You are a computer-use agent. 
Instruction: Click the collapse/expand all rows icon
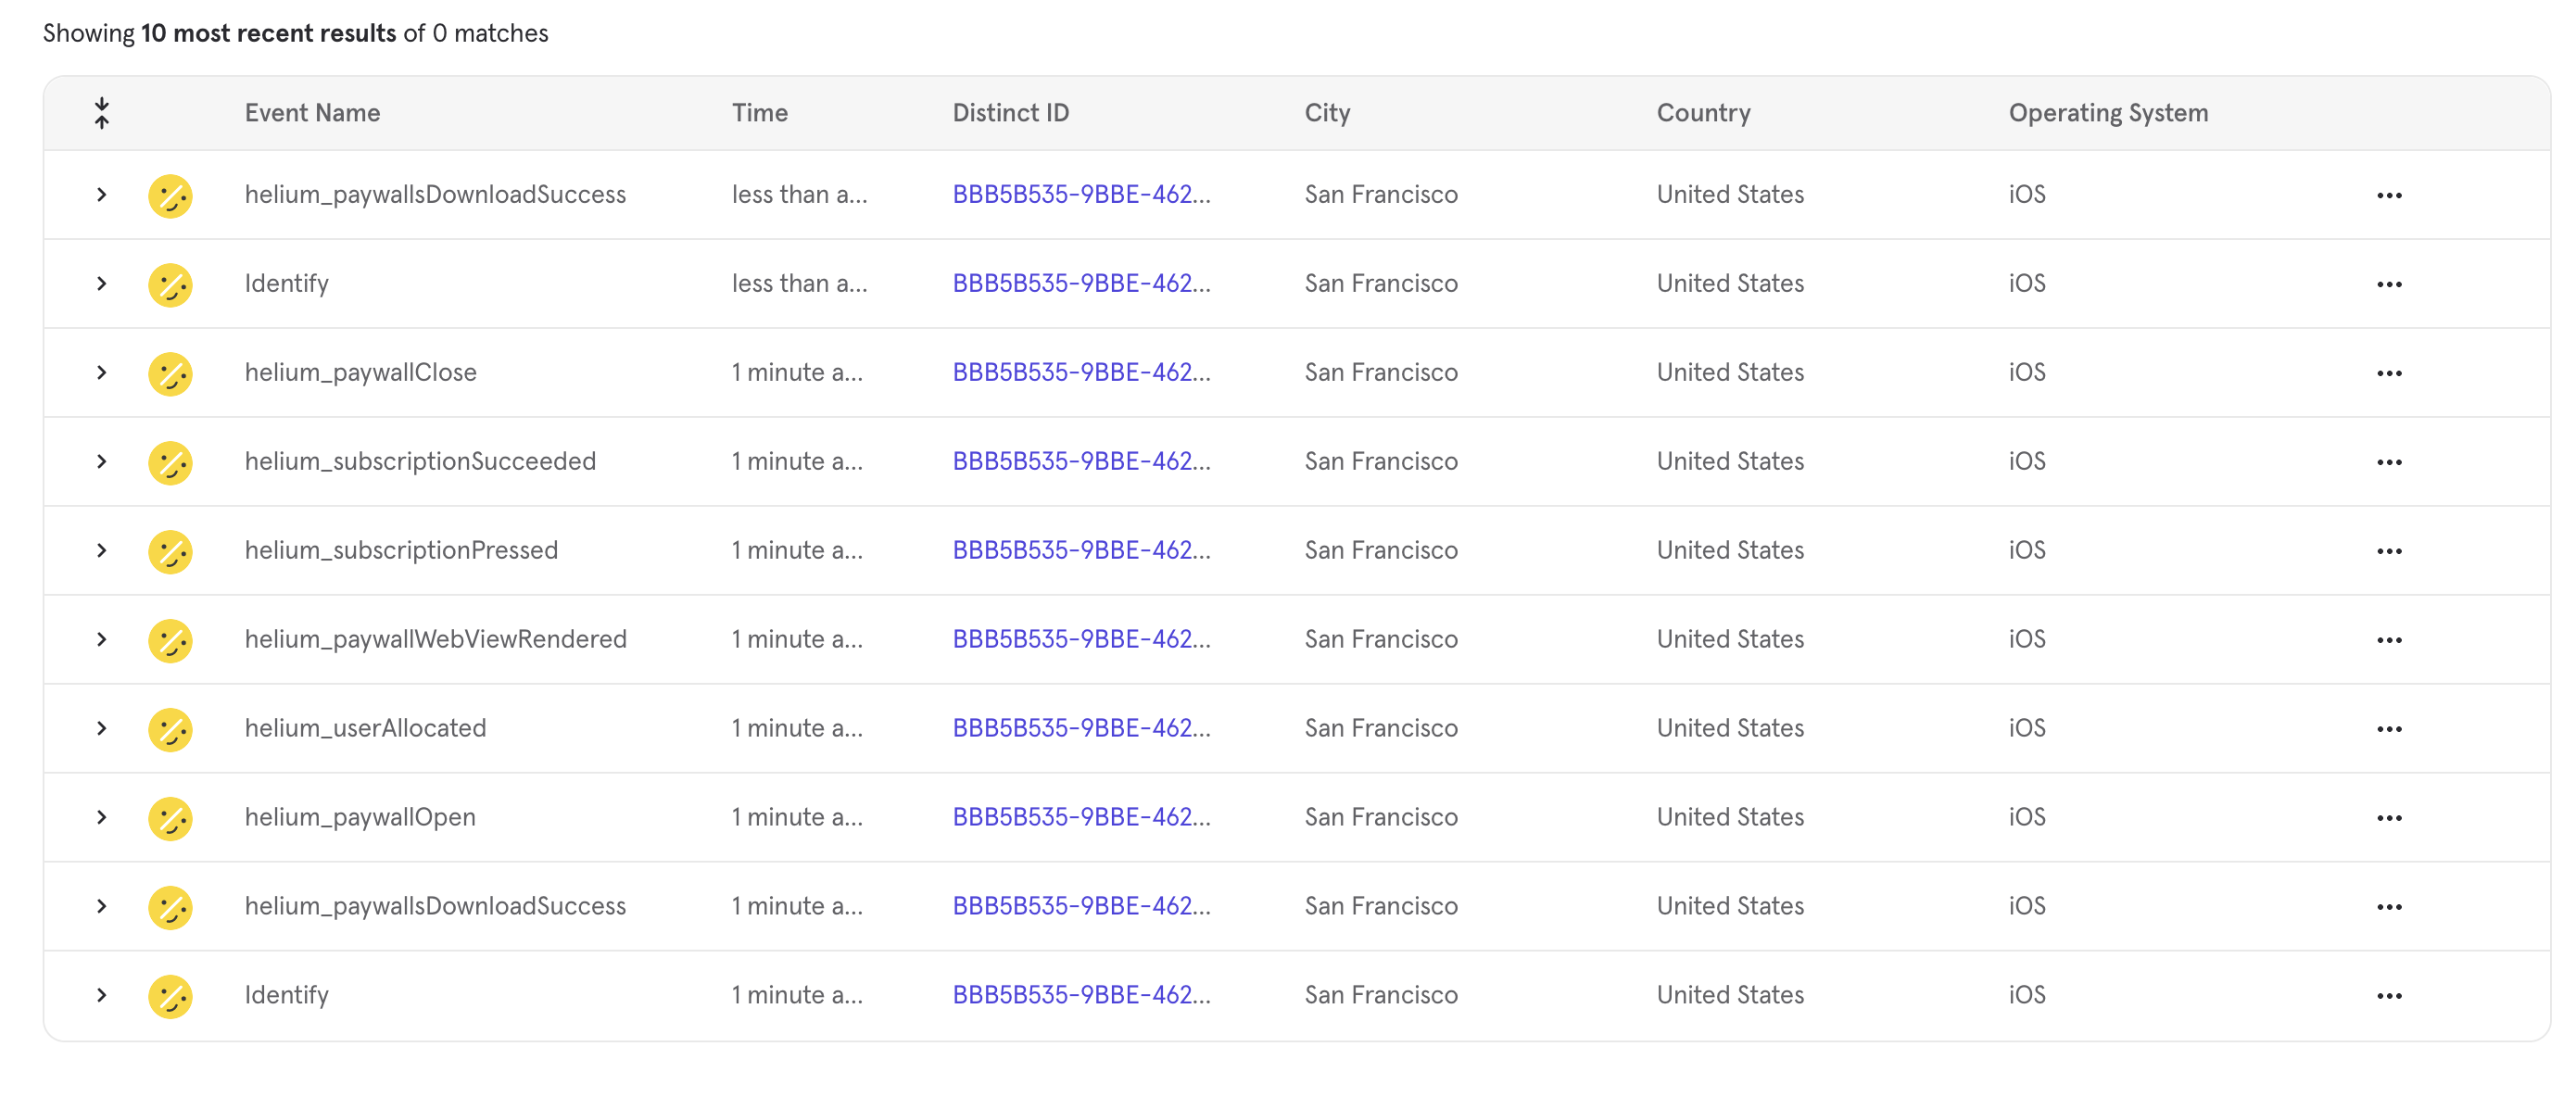(102, 113)
